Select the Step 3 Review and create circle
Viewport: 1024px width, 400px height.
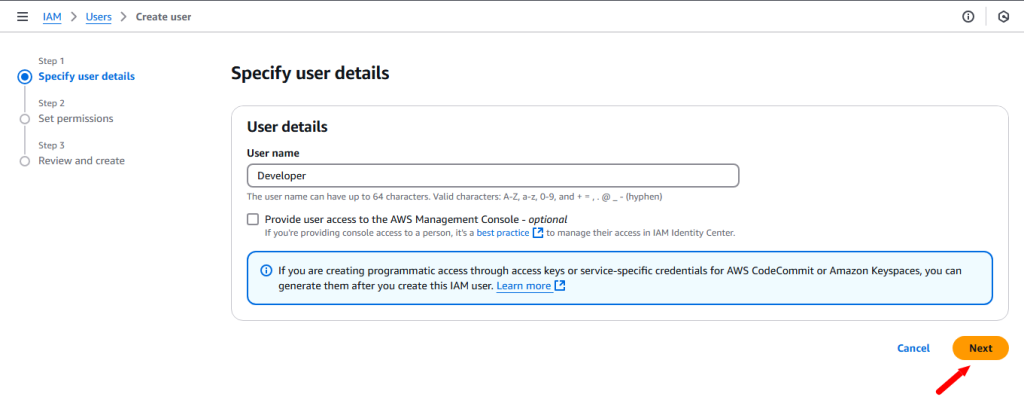pyautogui.click(x=25, y=161)
